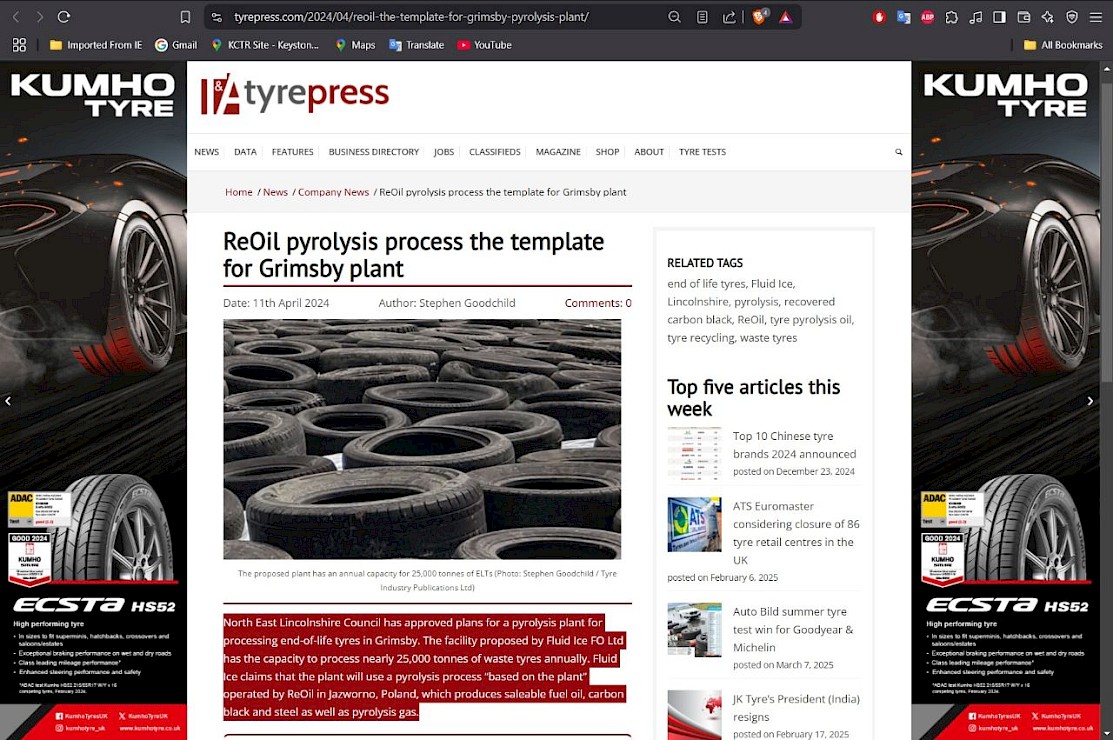Go to Home breadcrumb link
Viewport: 1113px width, 740px height.
(x=238, y=192)
